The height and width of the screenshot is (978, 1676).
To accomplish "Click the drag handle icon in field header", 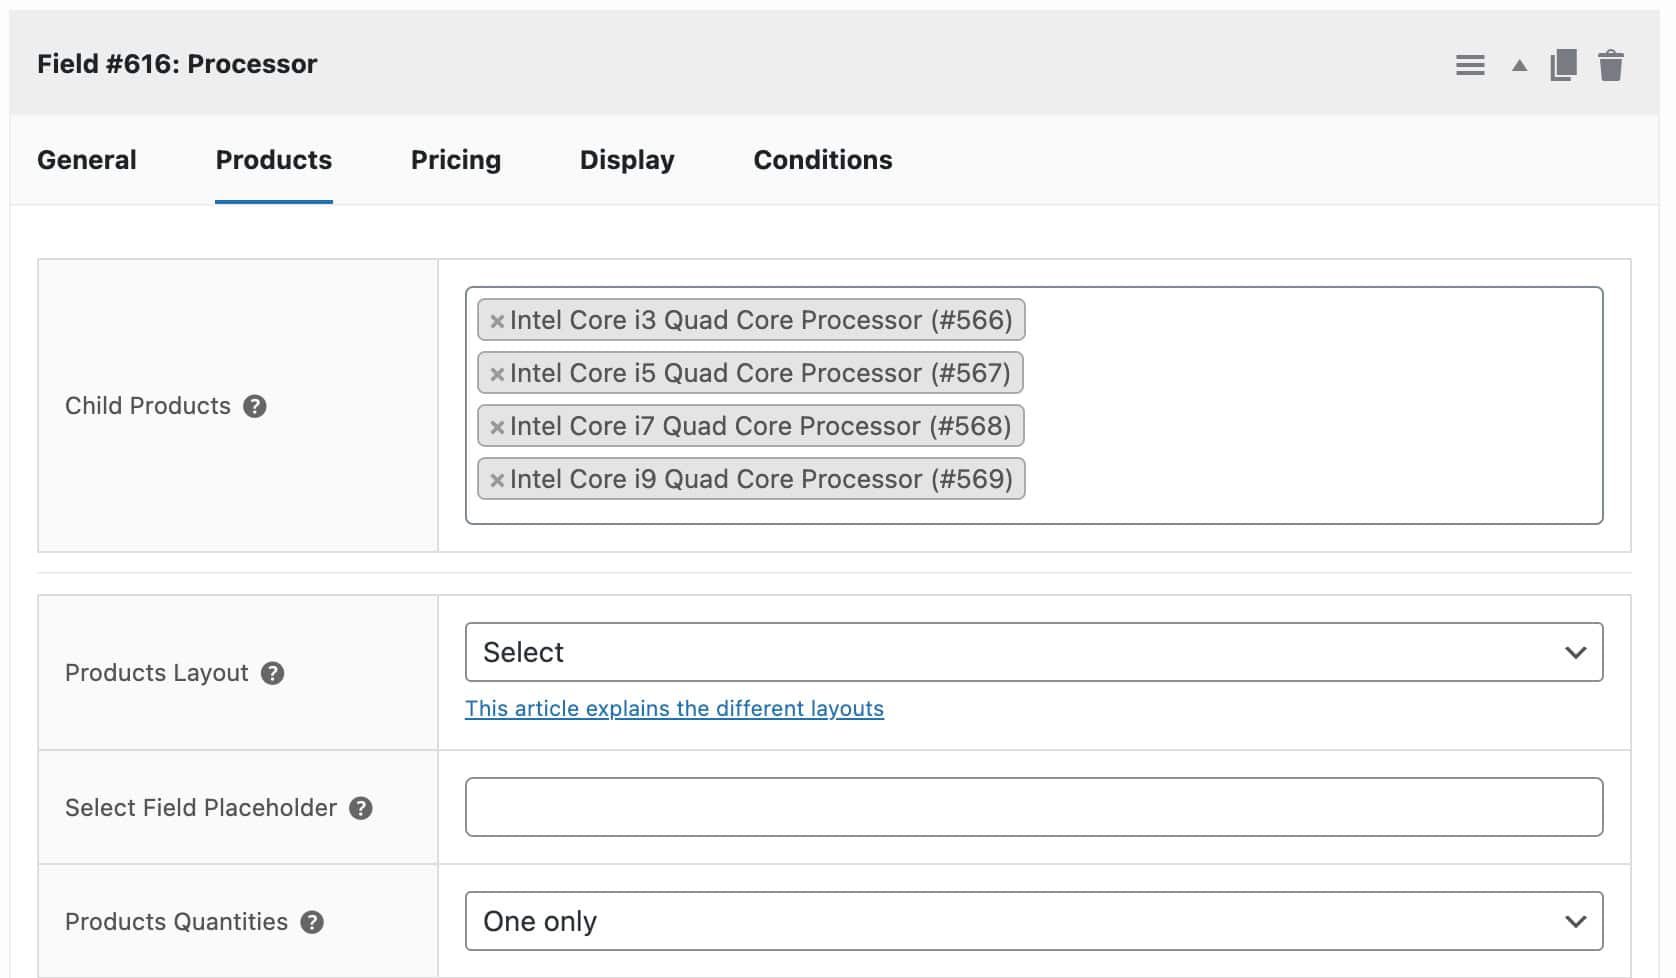I will pos(1470,64).
